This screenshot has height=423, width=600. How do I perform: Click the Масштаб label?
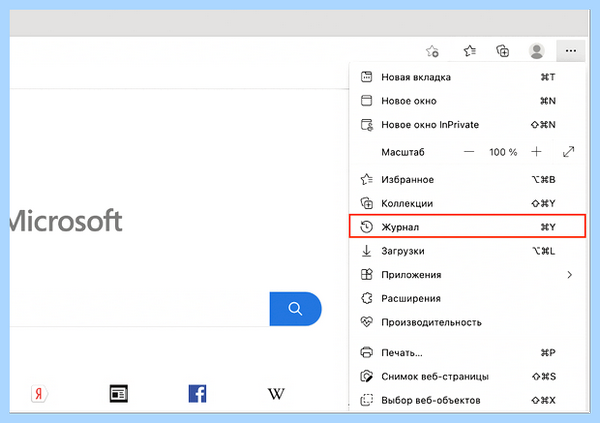click(403, 152)
